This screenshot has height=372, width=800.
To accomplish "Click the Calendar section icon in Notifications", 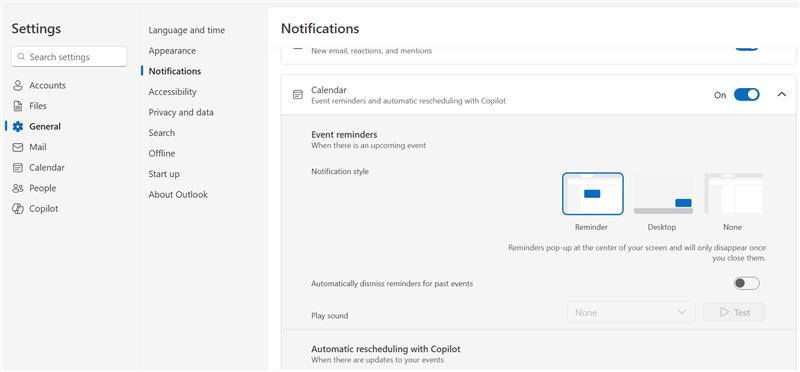I will [297, 94].
